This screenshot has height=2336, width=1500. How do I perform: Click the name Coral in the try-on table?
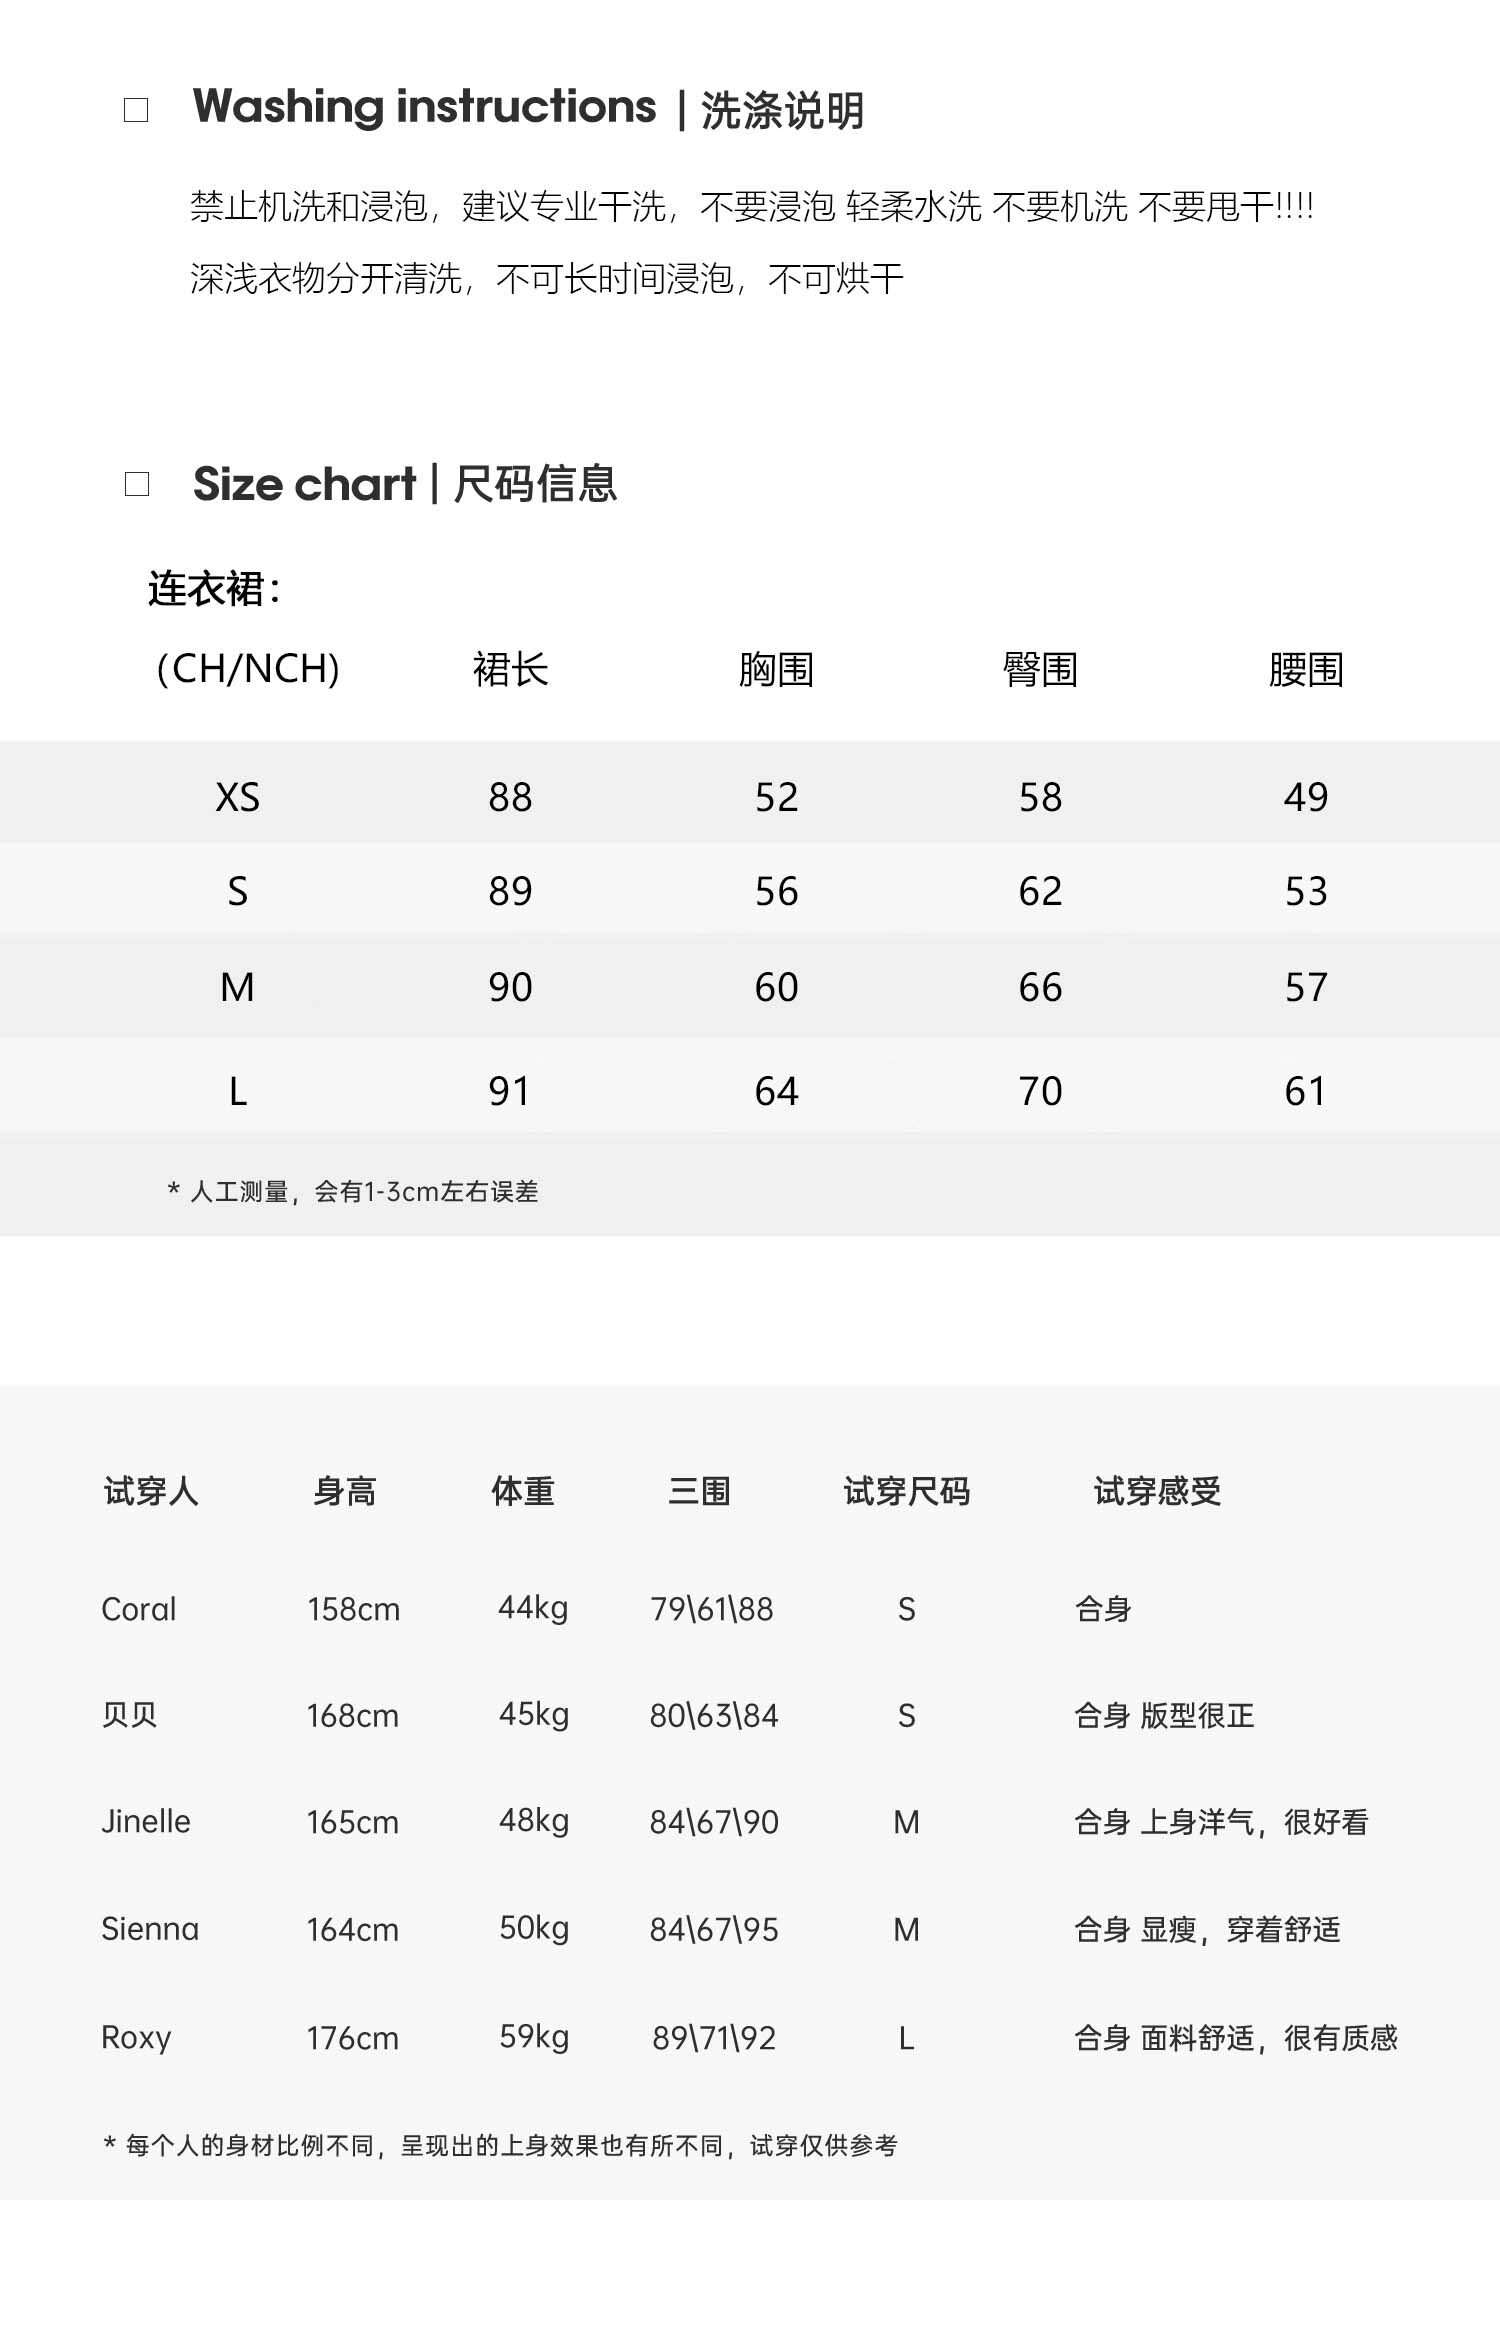[139, 1609]
